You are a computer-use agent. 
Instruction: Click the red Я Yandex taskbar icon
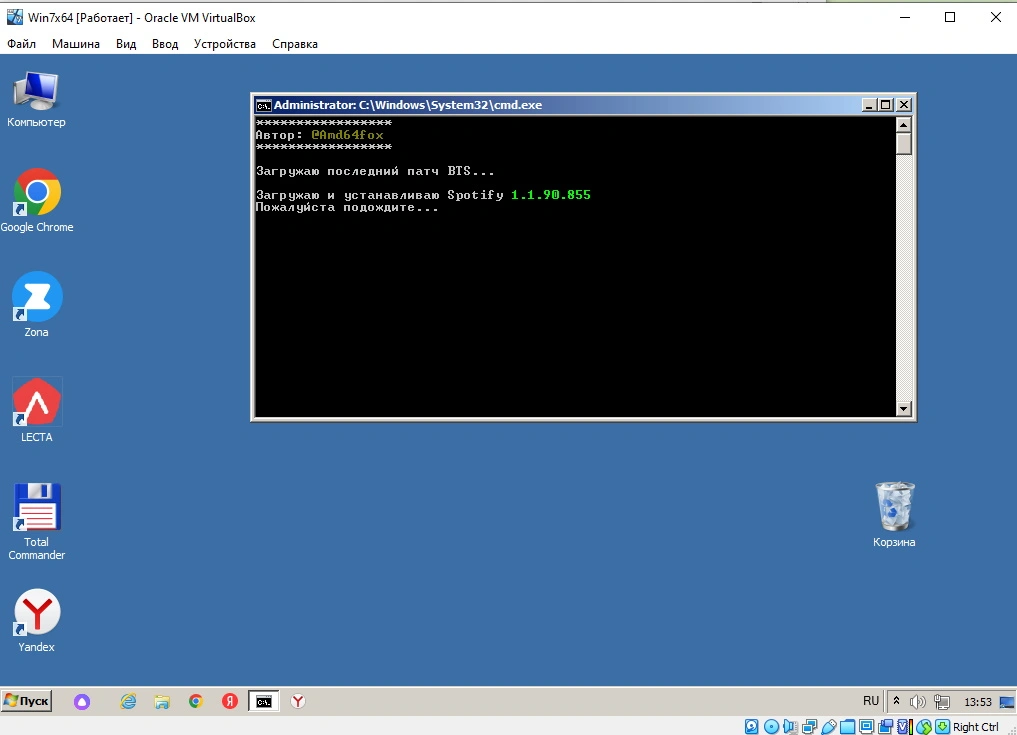pos(230,701)
